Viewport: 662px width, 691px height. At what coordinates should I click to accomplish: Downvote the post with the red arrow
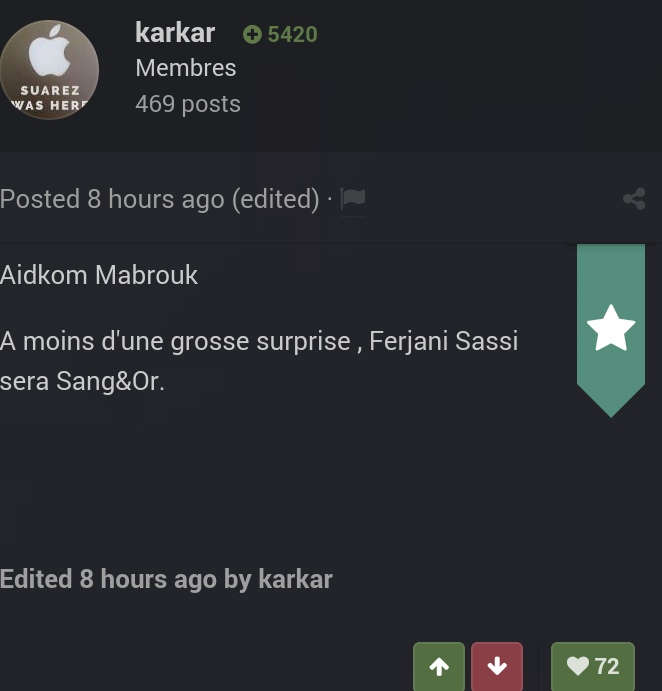point(497,667)
